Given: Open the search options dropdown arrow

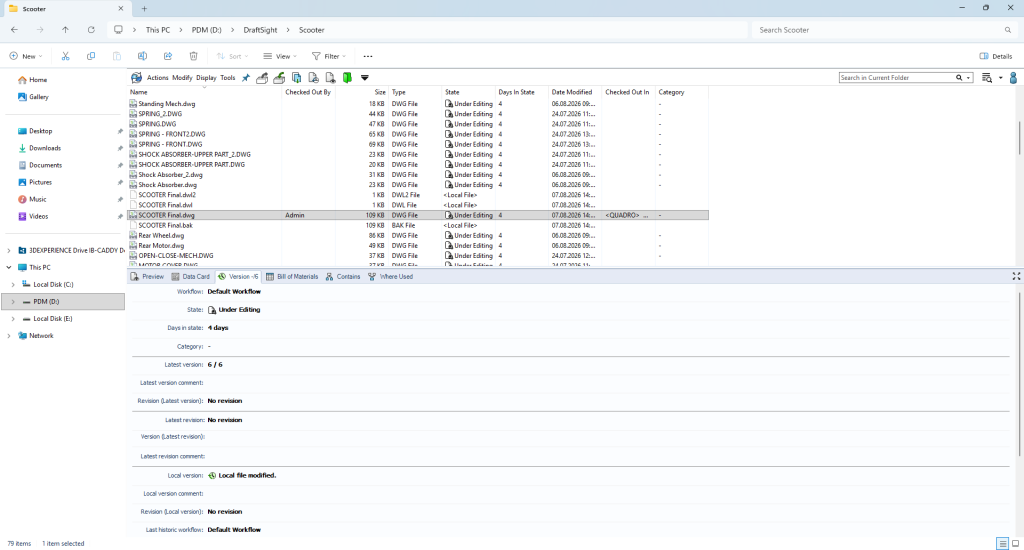Looking at the screenshot, I should click(x=968, y=78).
